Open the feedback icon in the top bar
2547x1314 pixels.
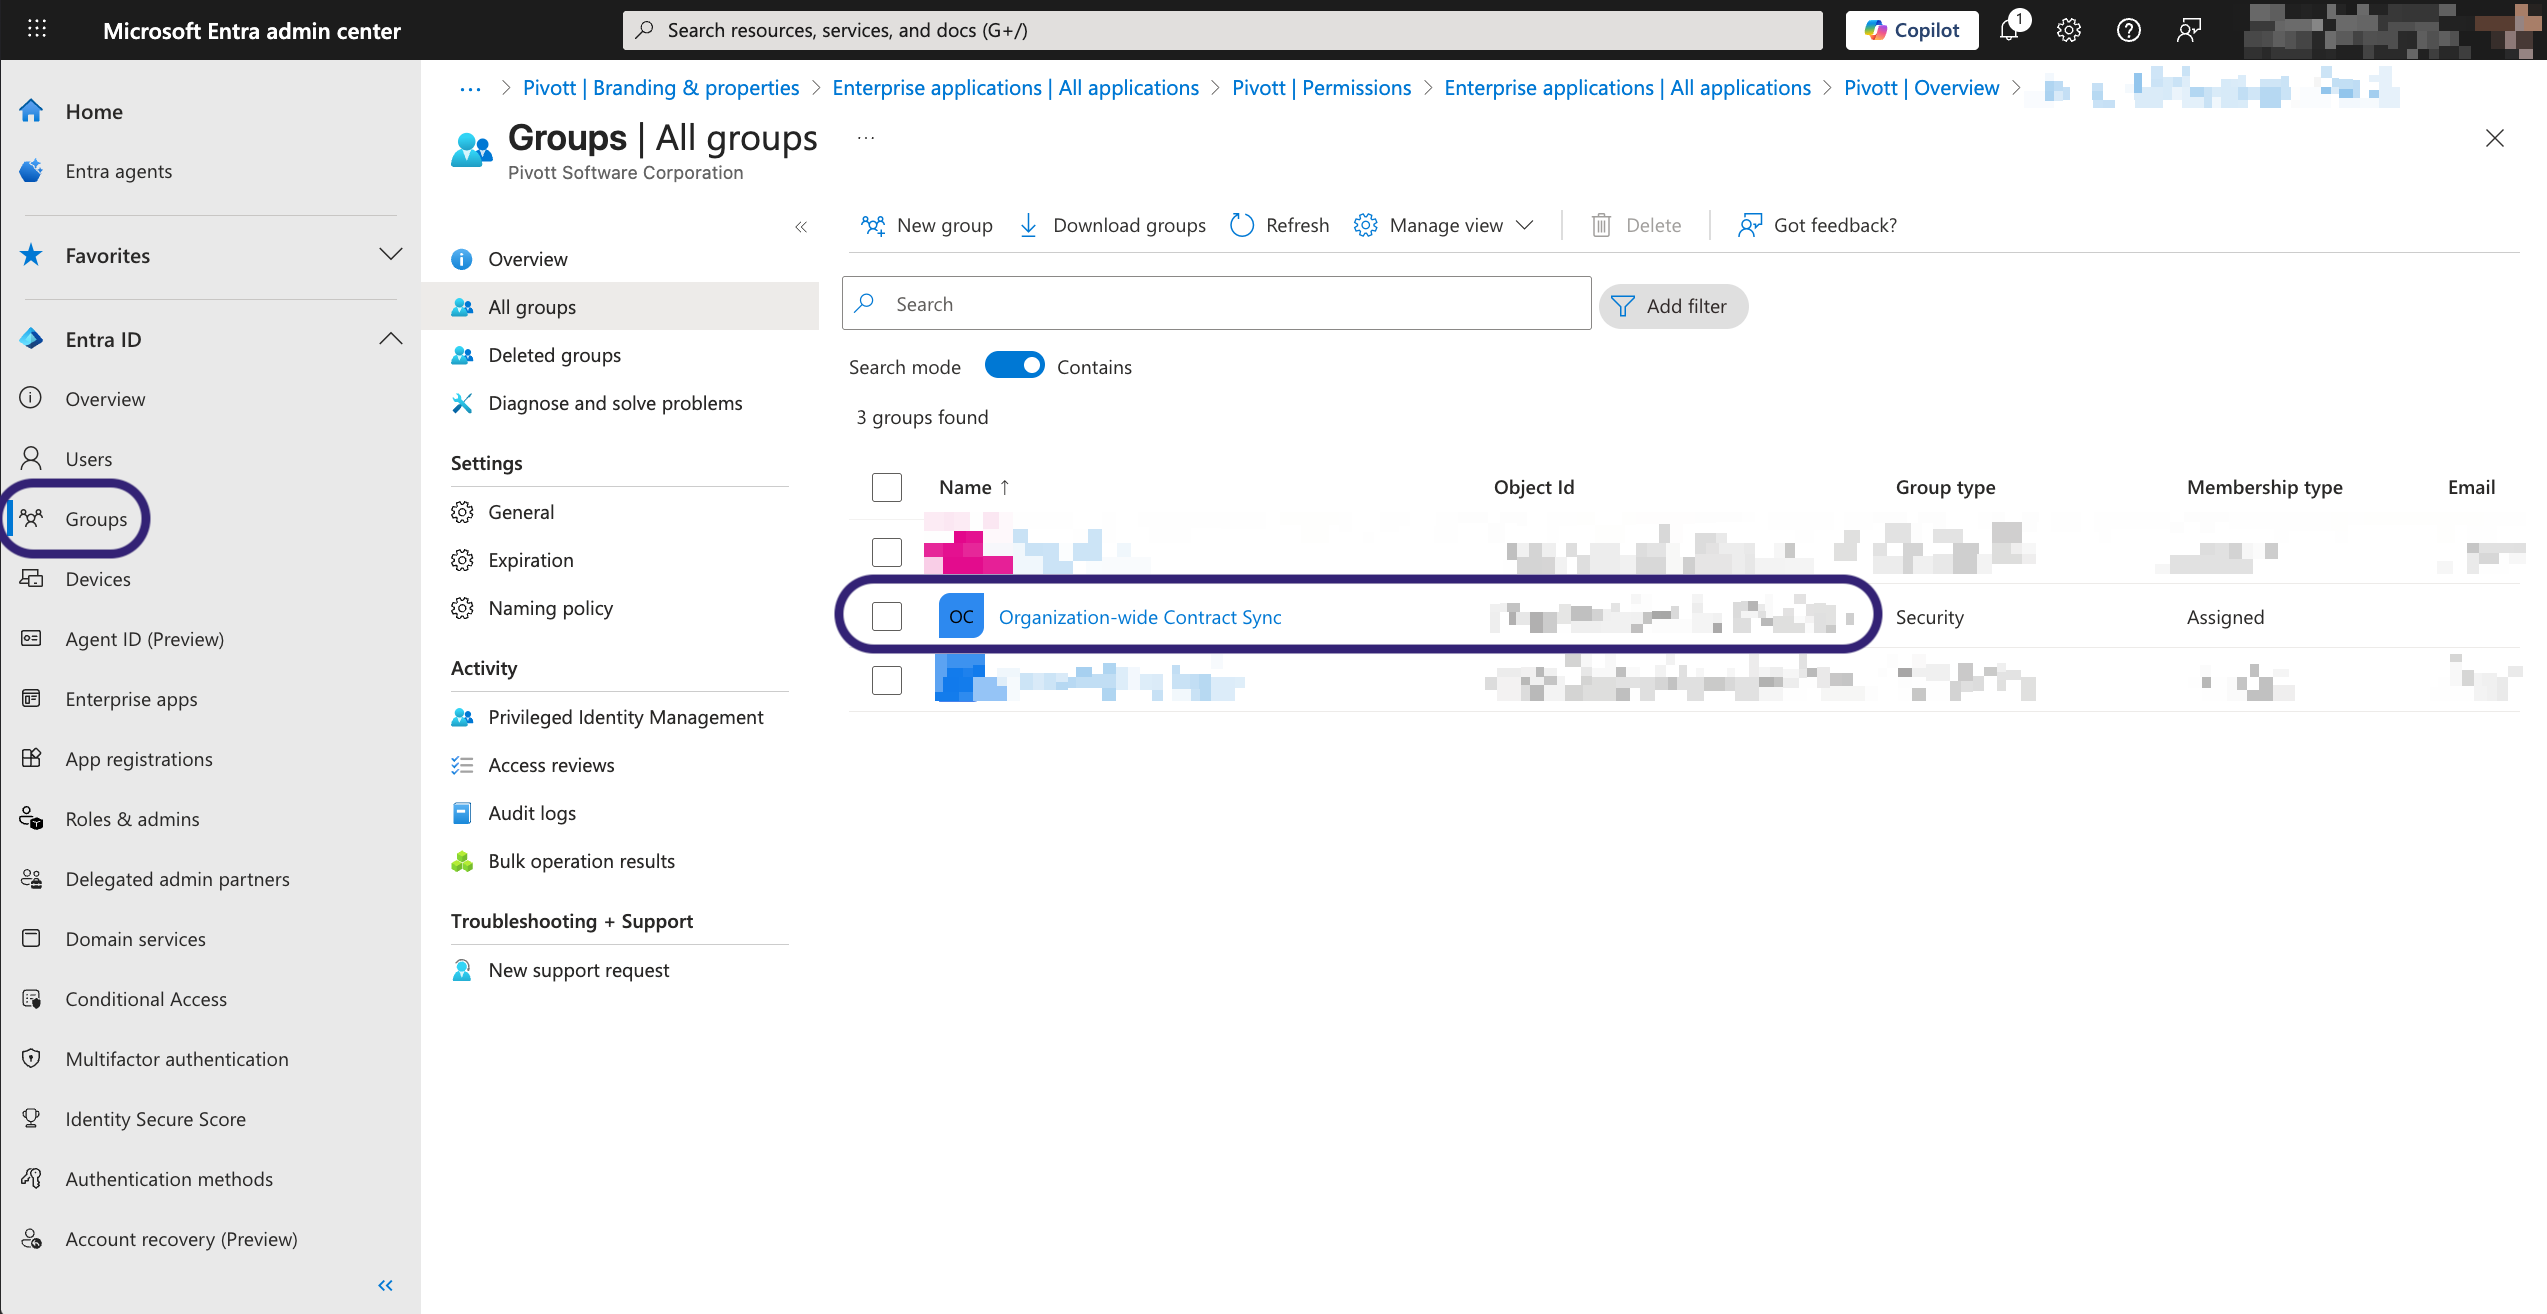pos(2189,30)
